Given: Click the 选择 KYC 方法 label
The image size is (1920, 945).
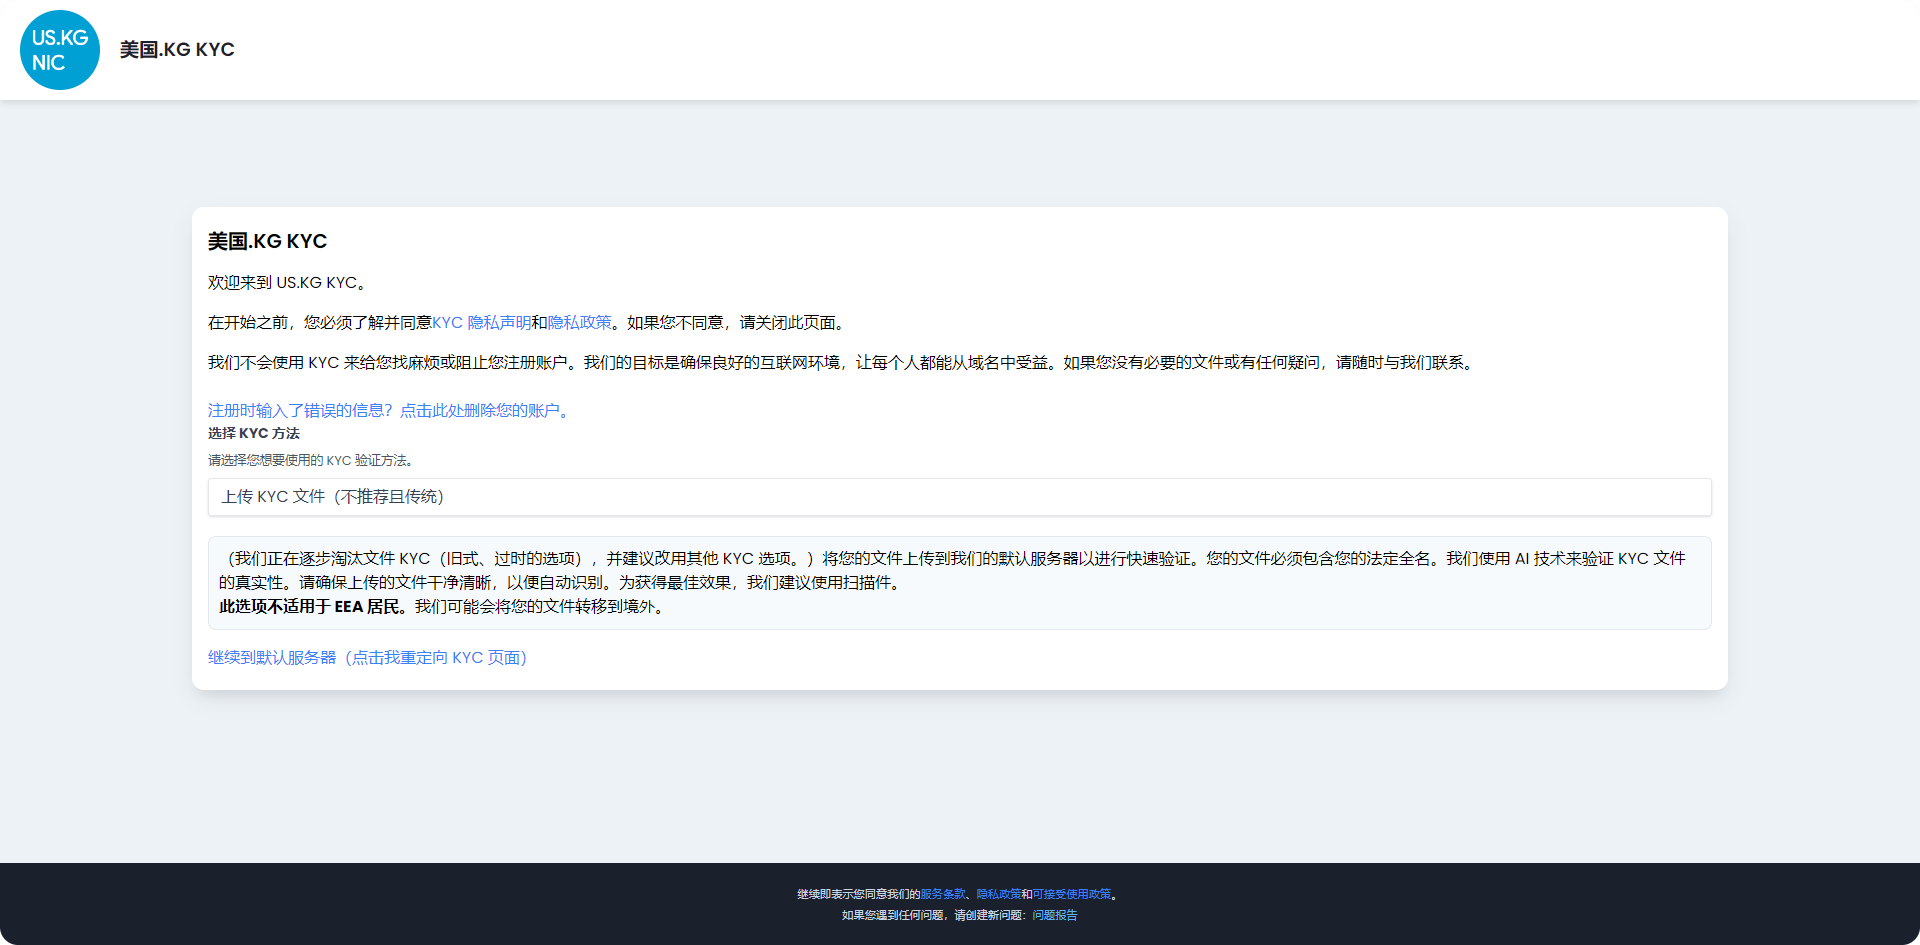Looking at the screenshot, I should 254,433.
